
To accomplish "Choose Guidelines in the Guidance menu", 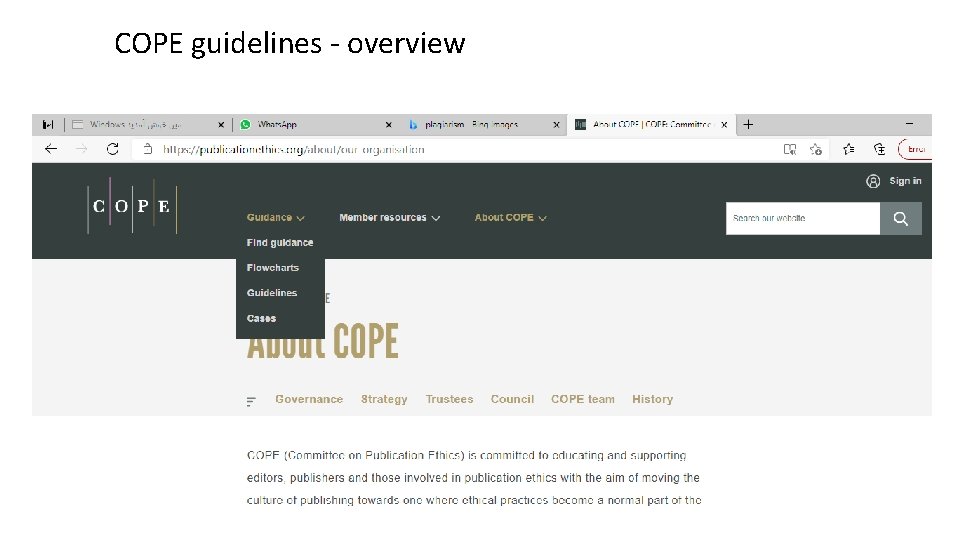I will click(272, 293).
